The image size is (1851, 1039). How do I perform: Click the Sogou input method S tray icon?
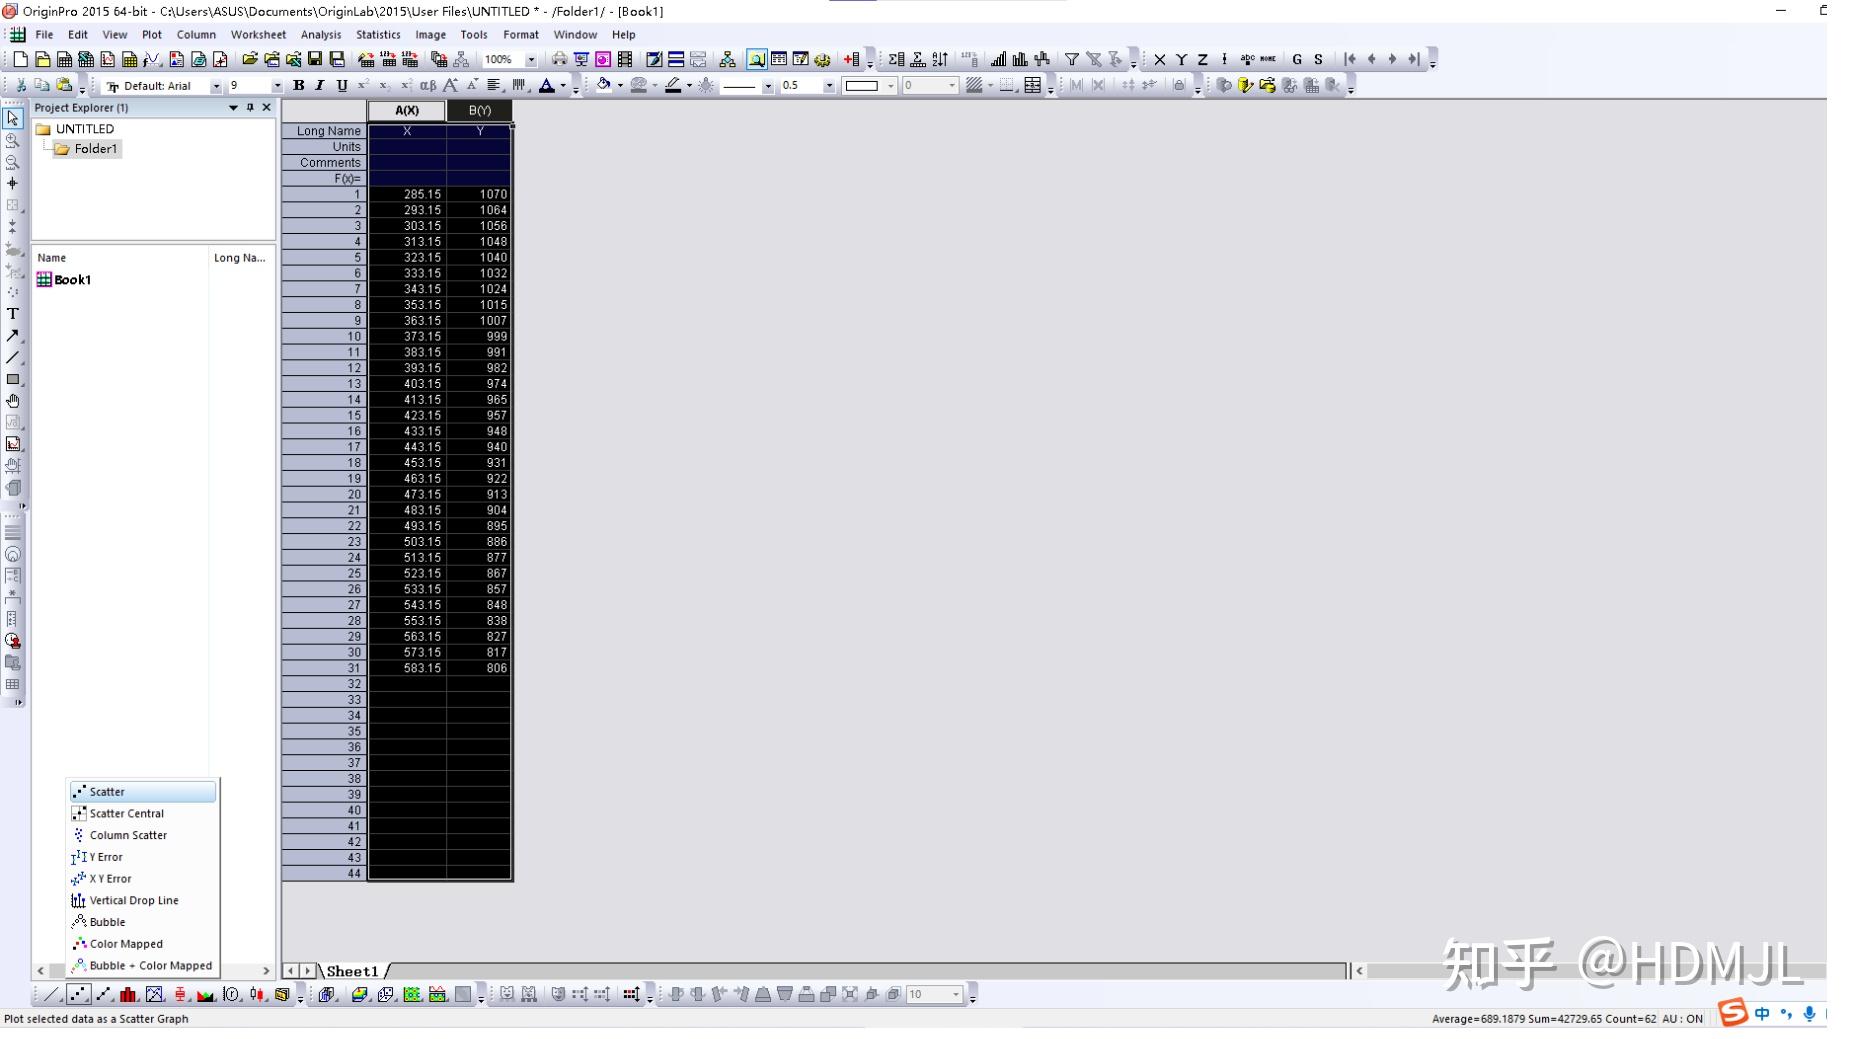[x=1733, y=1013]
